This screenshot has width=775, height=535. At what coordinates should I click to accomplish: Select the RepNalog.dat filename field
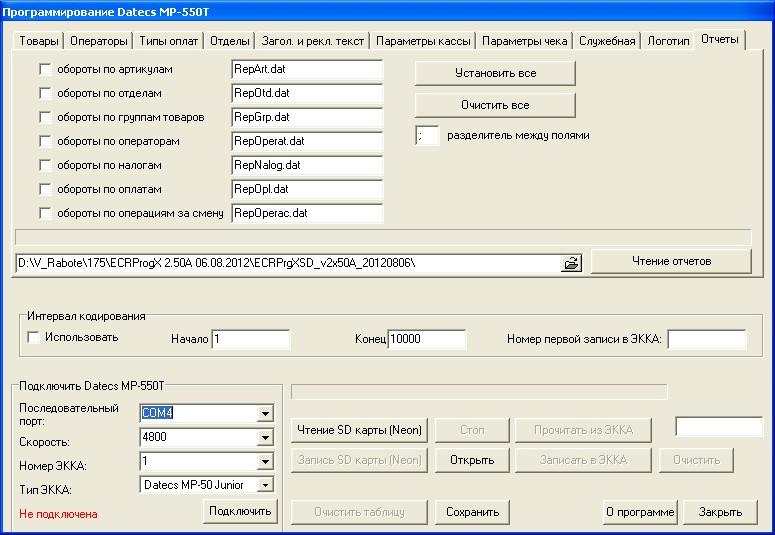[x=307, y=165]
